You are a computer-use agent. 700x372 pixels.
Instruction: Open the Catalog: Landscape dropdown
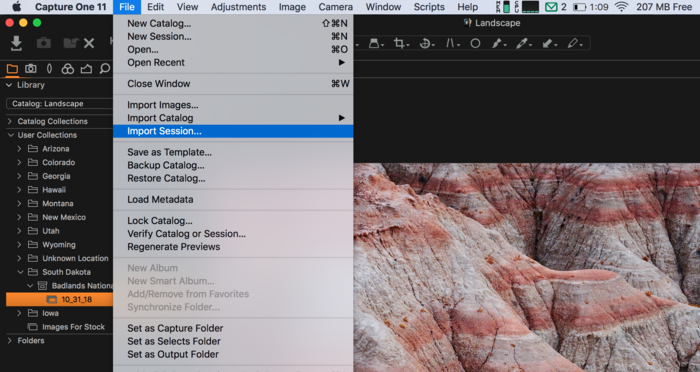tap(59, 104)
